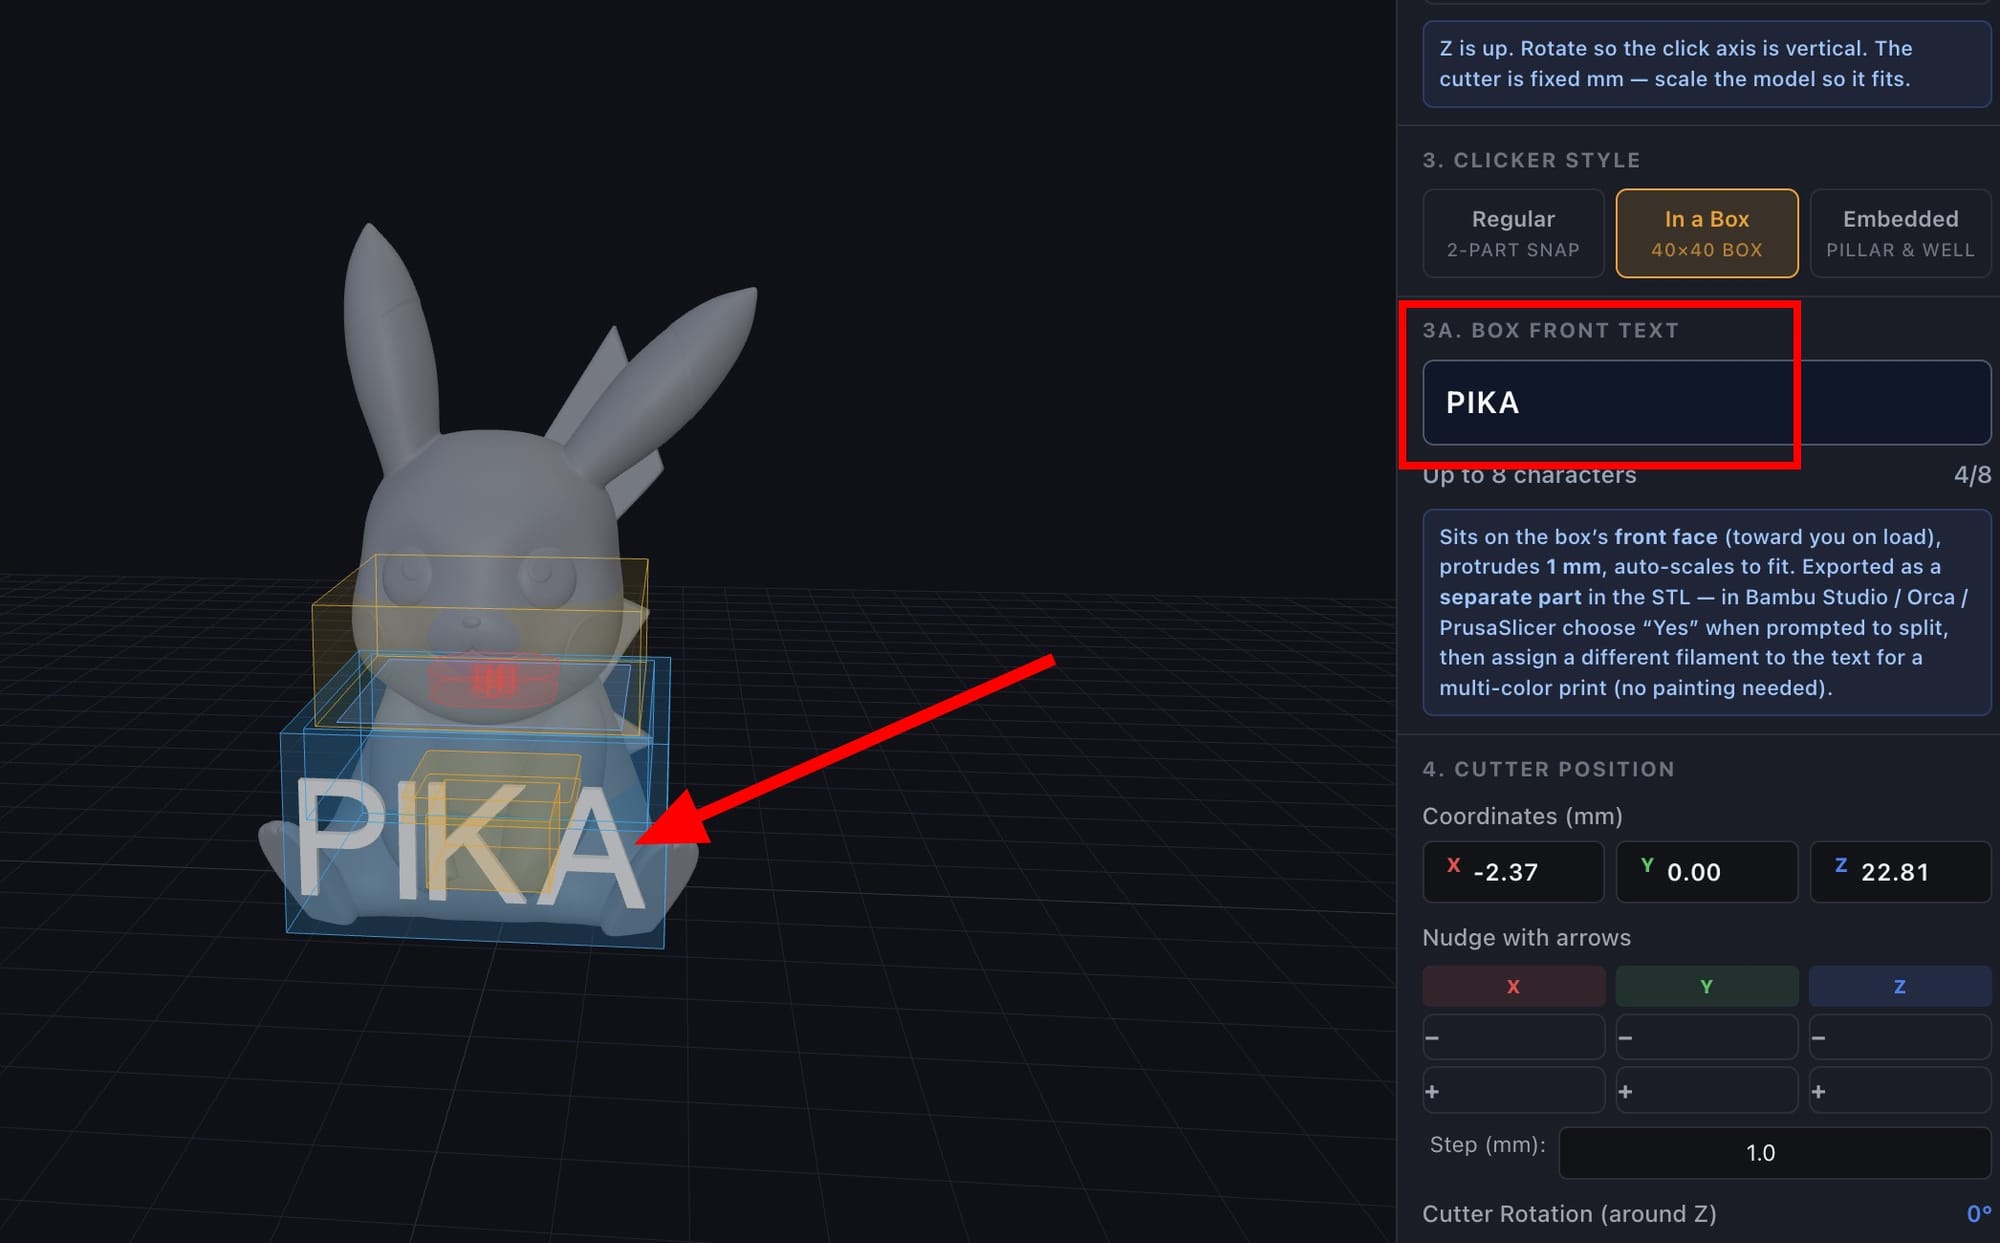2000x1243 pixels.
Task: Click the blue Z axis header
Action: pyautogui.click(x=1900, y=986)
